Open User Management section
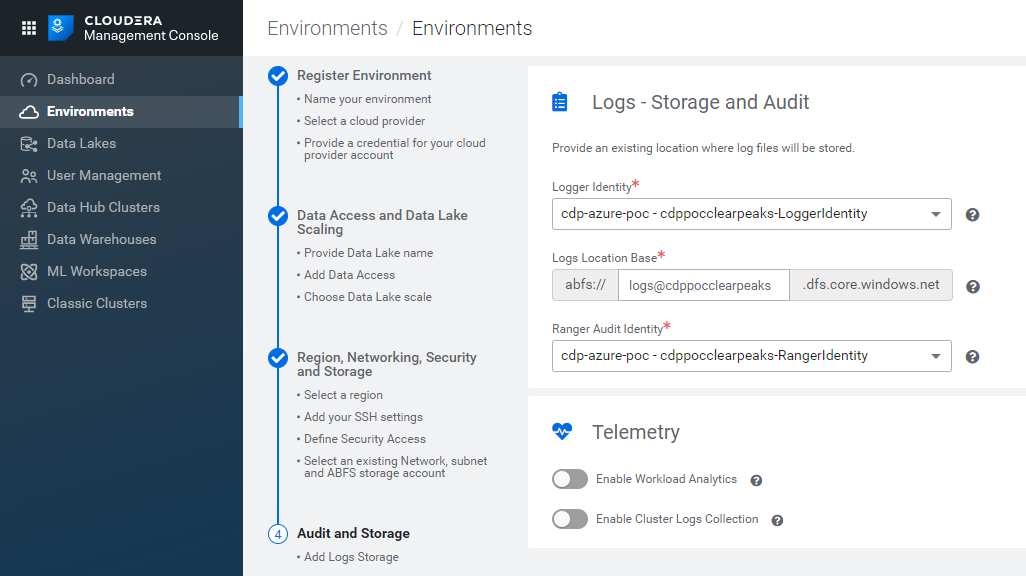 coord(121,176)
